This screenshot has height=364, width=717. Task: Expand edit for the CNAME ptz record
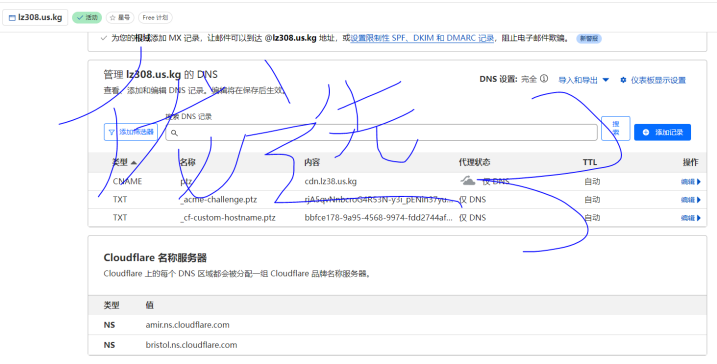point(690,182)
